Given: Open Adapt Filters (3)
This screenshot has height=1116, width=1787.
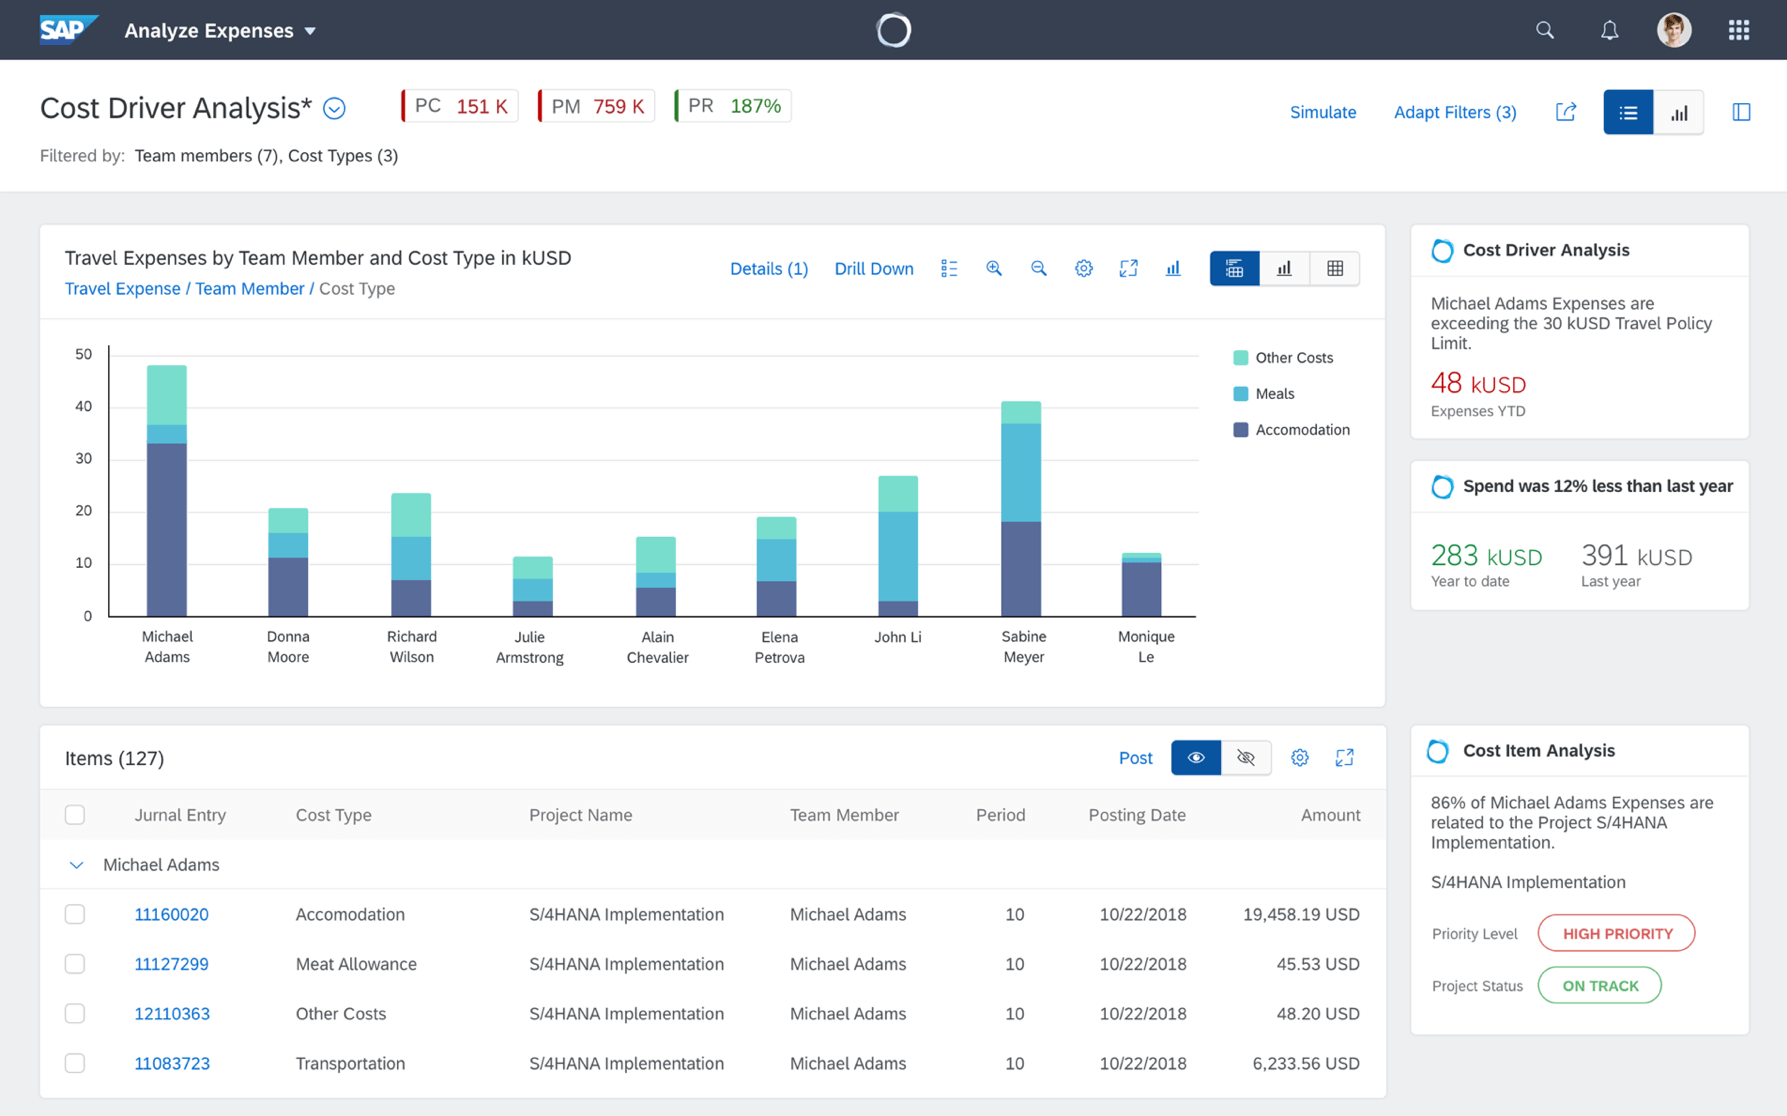Looking at the screenshot, I should [1455, 112].
